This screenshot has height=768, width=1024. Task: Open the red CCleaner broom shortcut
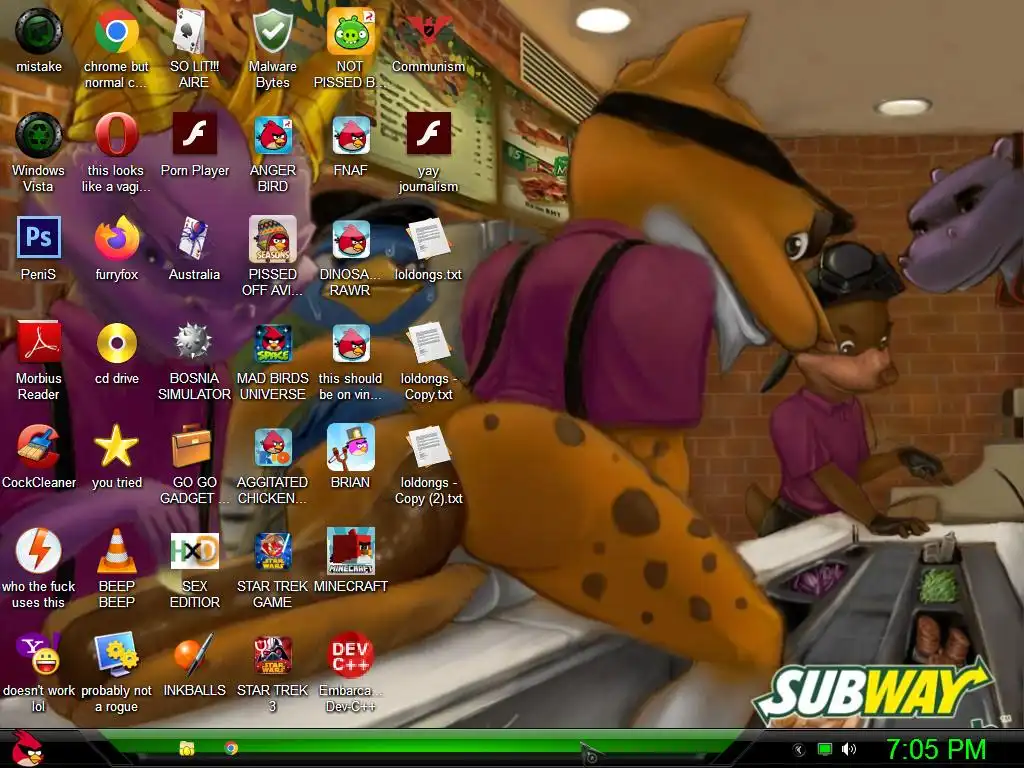click(x=39, y=447)
